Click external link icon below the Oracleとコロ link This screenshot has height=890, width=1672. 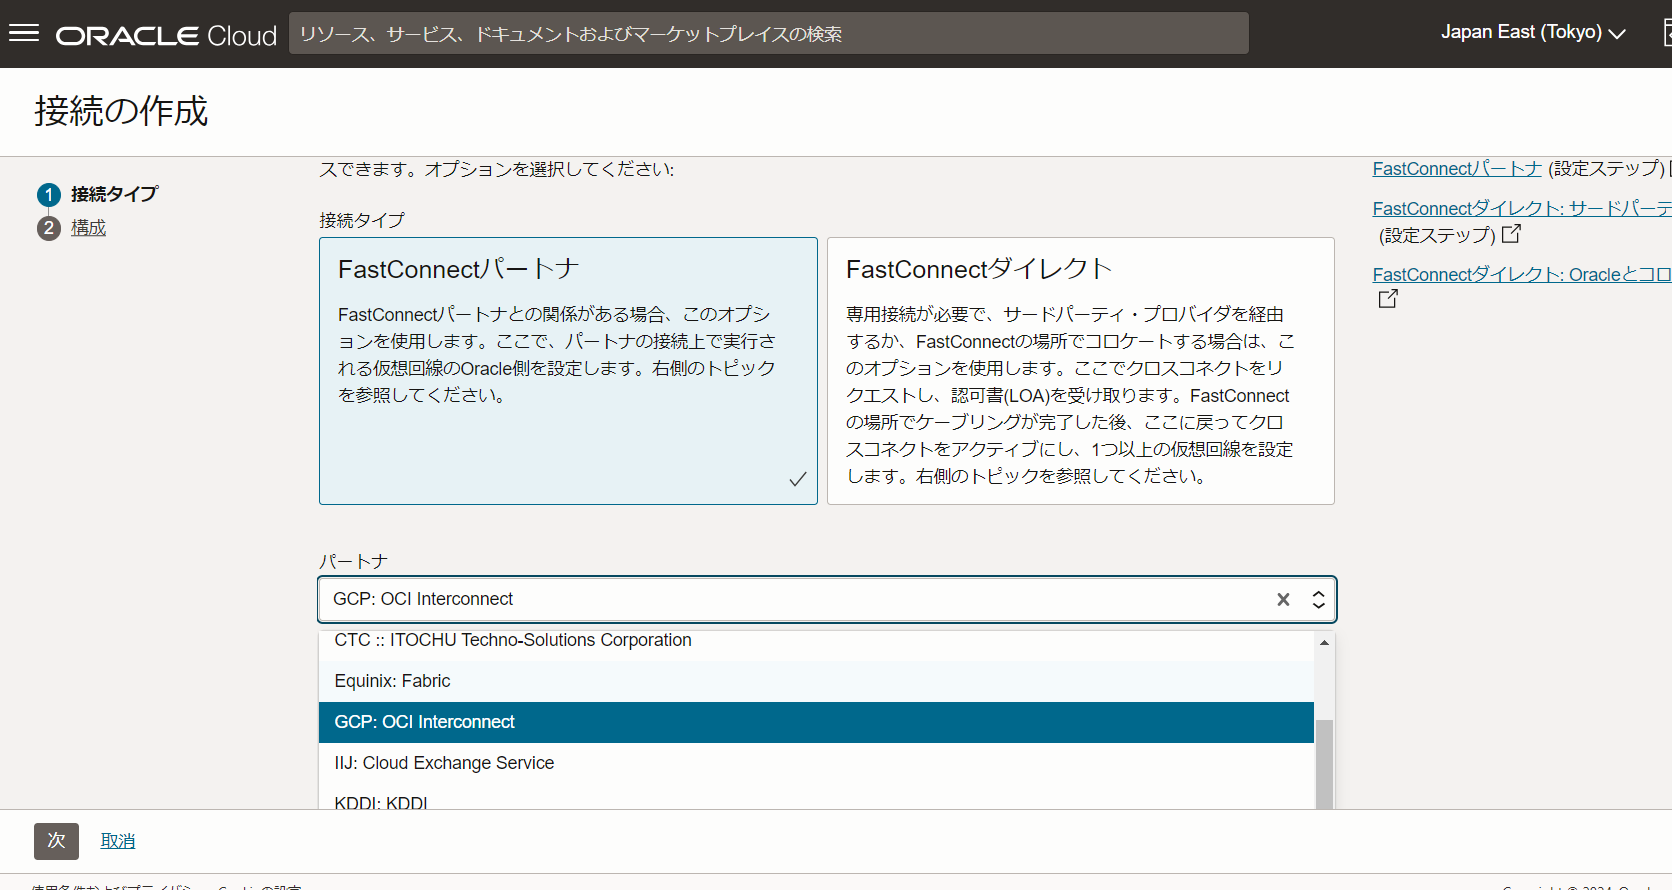click(1388, 299)
